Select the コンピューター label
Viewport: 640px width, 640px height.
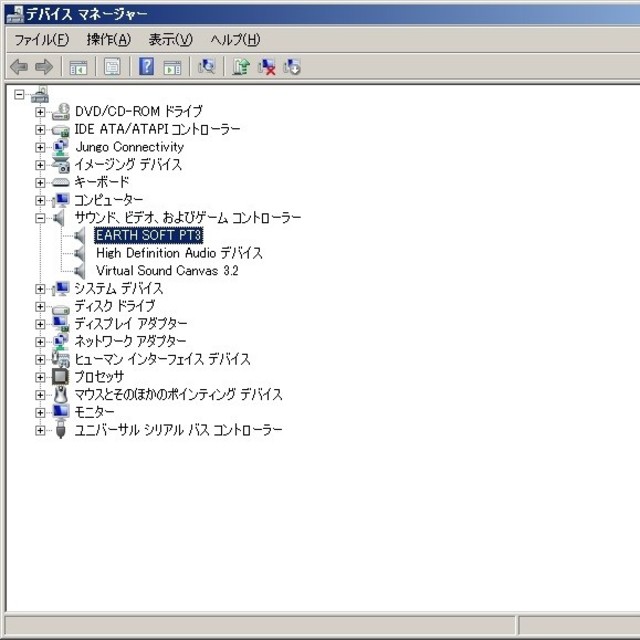click(x=109, y=200)
